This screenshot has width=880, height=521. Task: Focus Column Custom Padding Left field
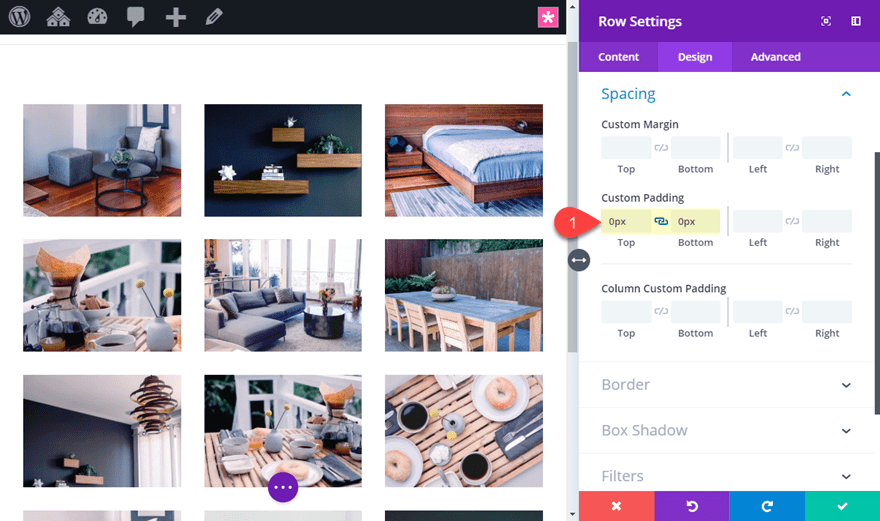tap(758, 312)
